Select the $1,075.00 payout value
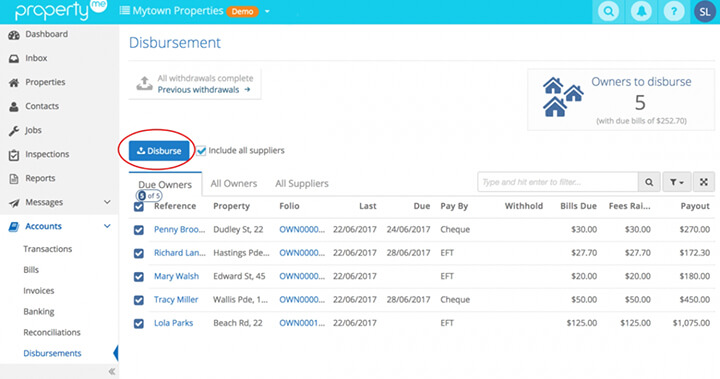Viewport: 720px width, 379px height. 691,323
